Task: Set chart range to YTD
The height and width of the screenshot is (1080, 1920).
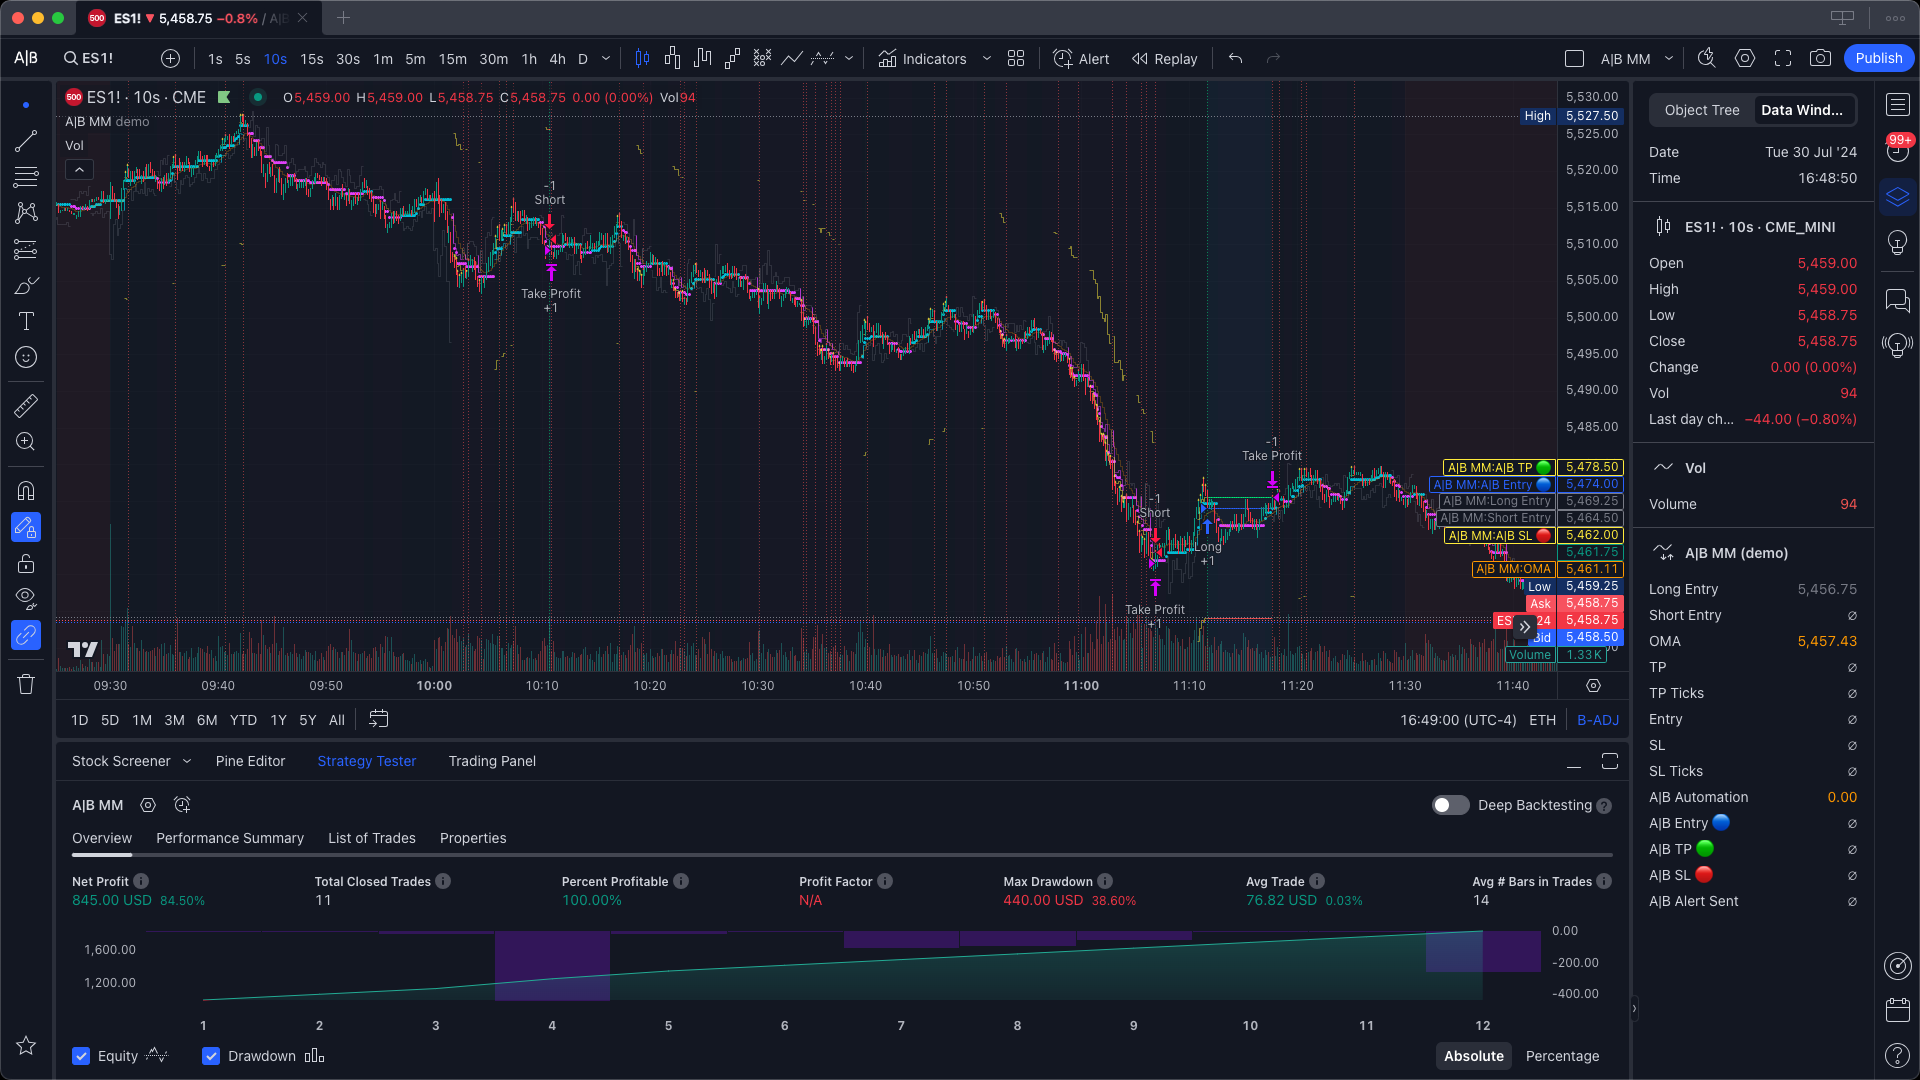Action: pos(243,720)
